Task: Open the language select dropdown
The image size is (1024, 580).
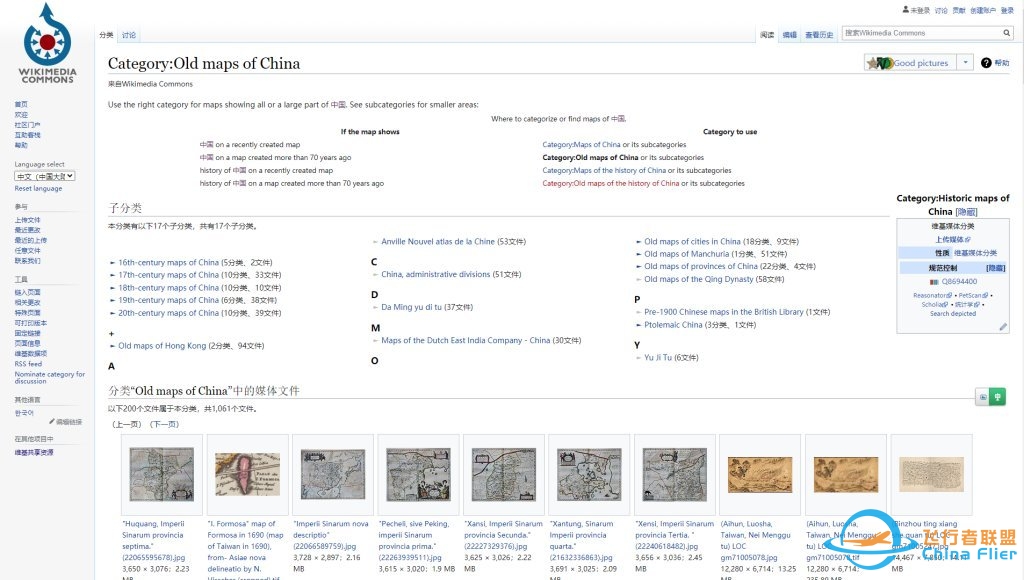Action: pos(45,176)
